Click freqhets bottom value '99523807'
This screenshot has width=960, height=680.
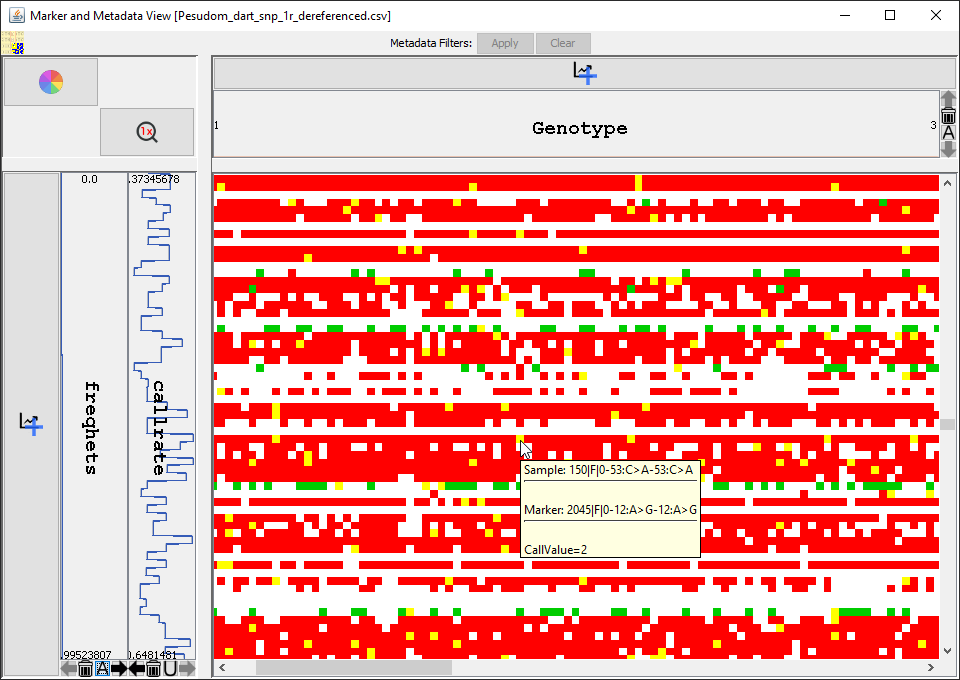point(87,655)
